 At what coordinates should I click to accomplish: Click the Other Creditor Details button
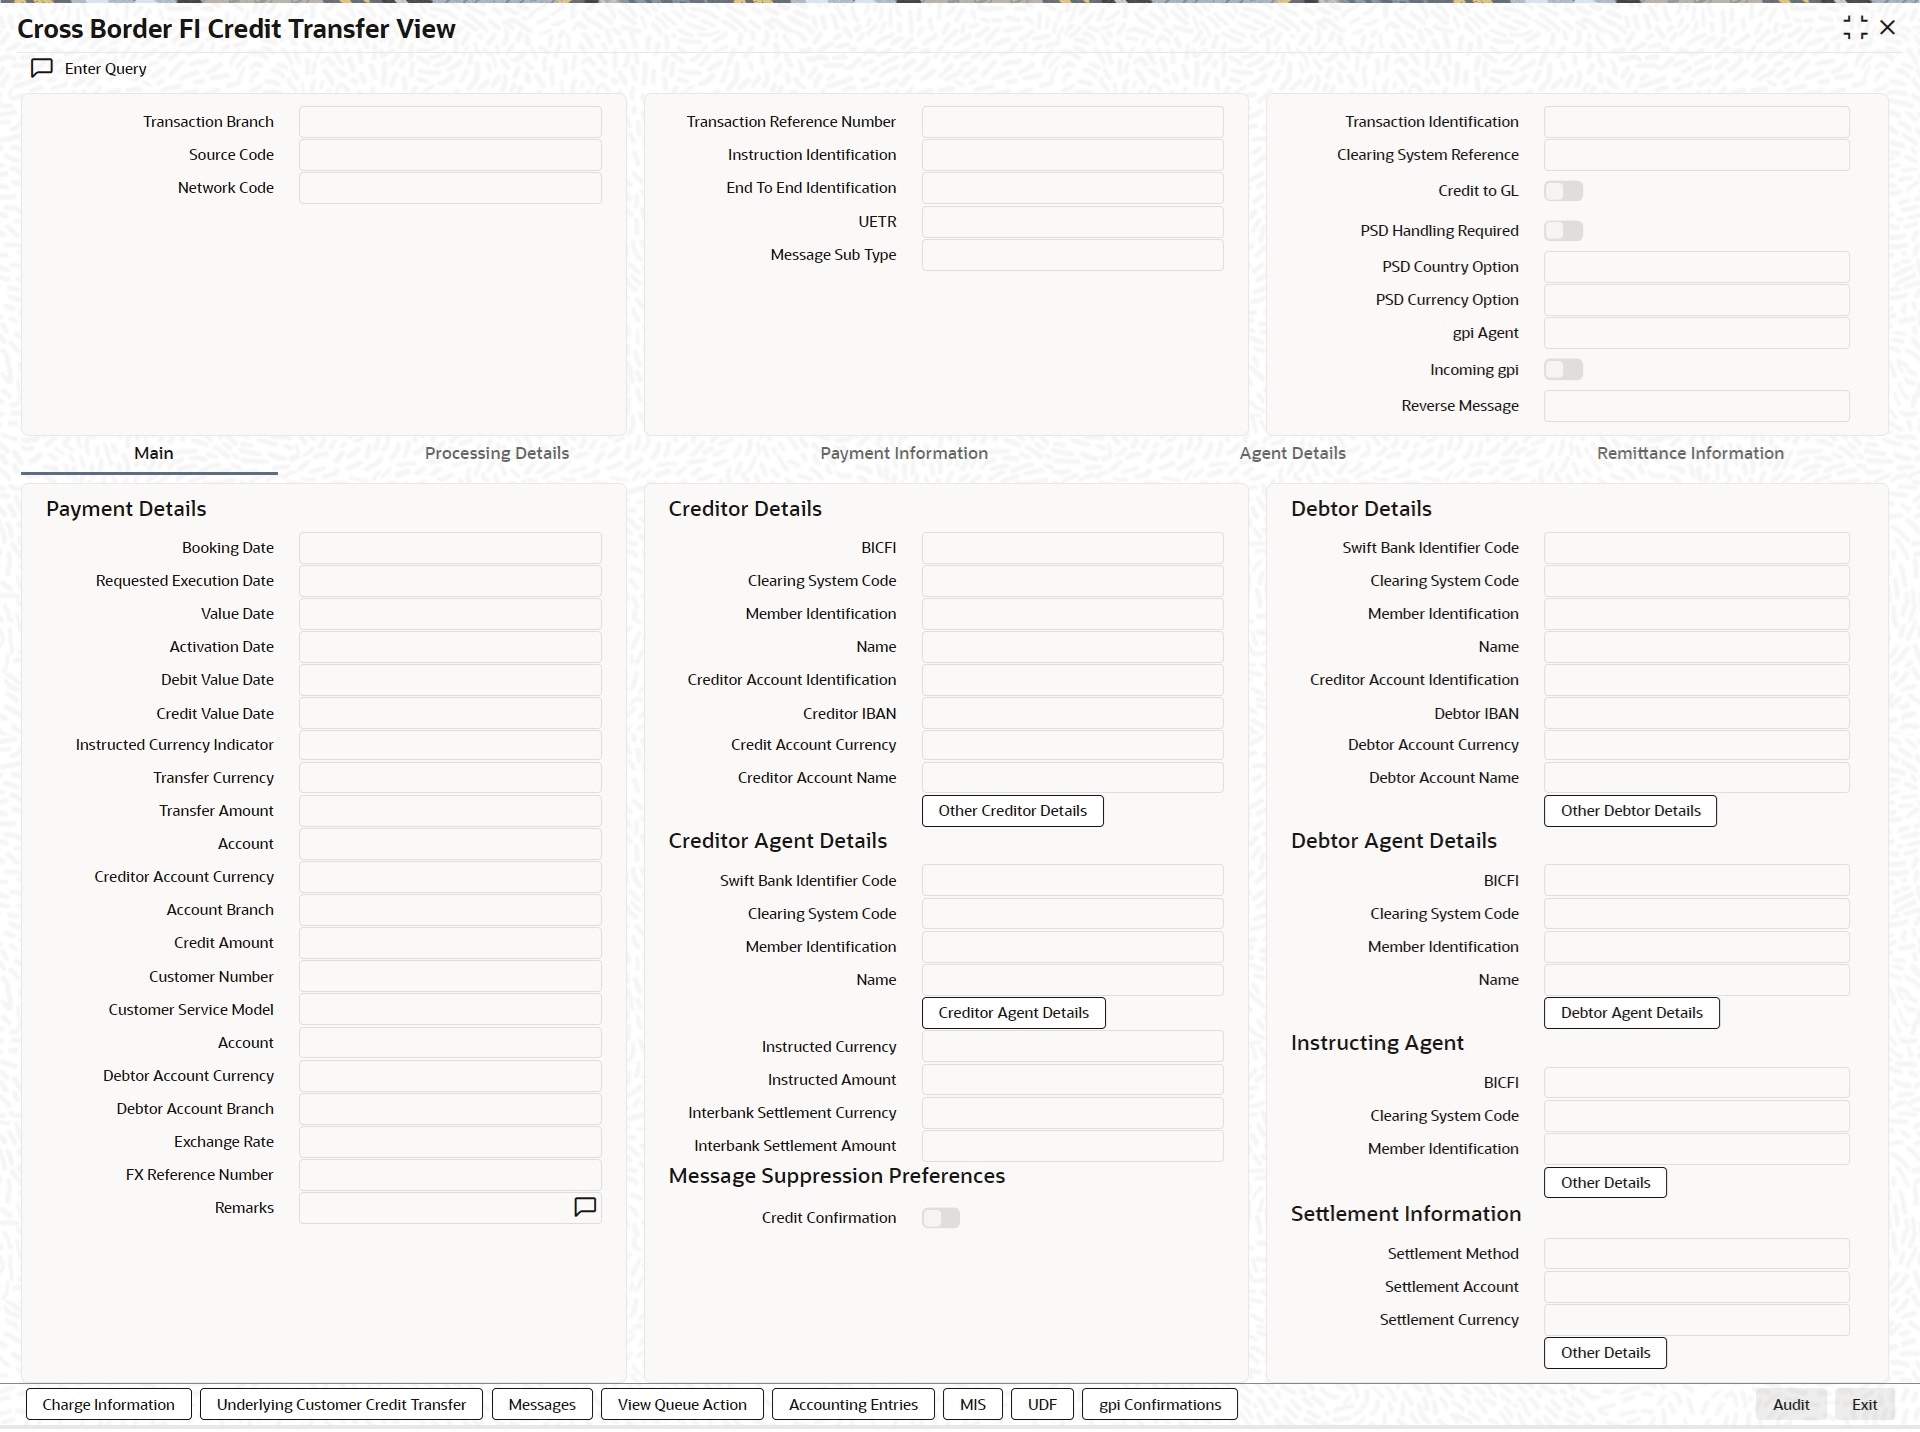click(x=1012, y=811)
